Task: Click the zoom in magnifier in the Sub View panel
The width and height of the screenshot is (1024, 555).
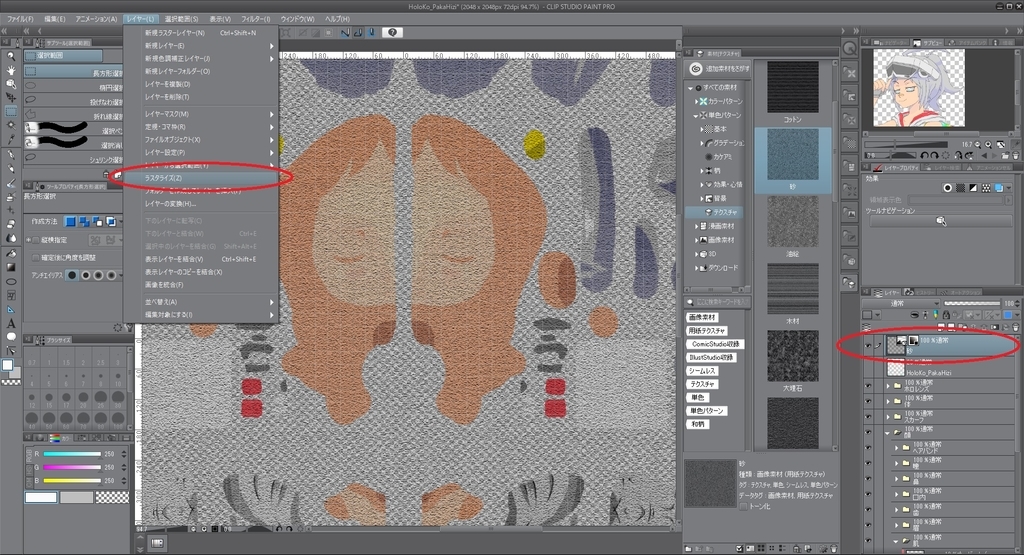Action: (x=988, y=144)
